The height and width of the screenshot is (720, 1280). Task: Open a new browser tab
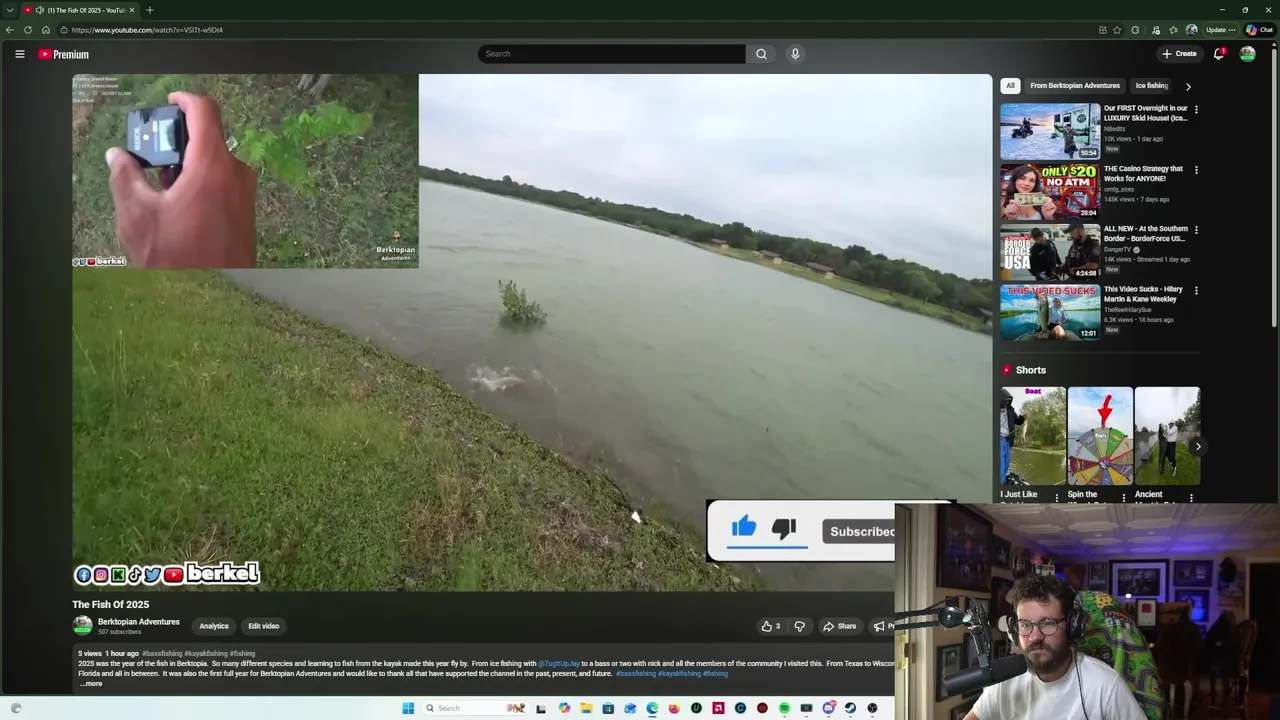click(x=149, y=10)
